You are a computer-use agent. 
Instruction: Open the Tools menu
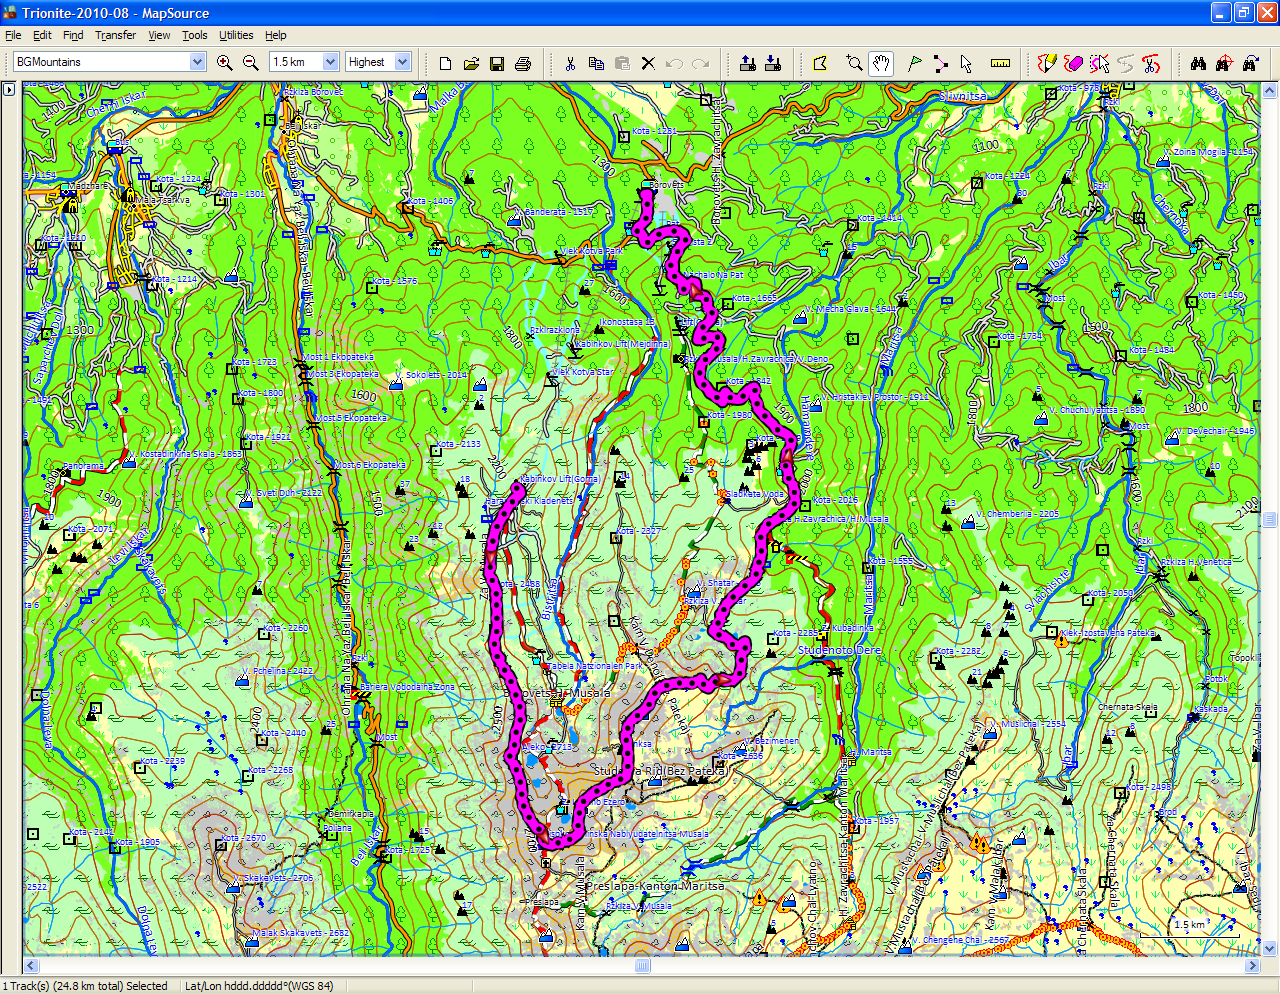coord(195,35)
